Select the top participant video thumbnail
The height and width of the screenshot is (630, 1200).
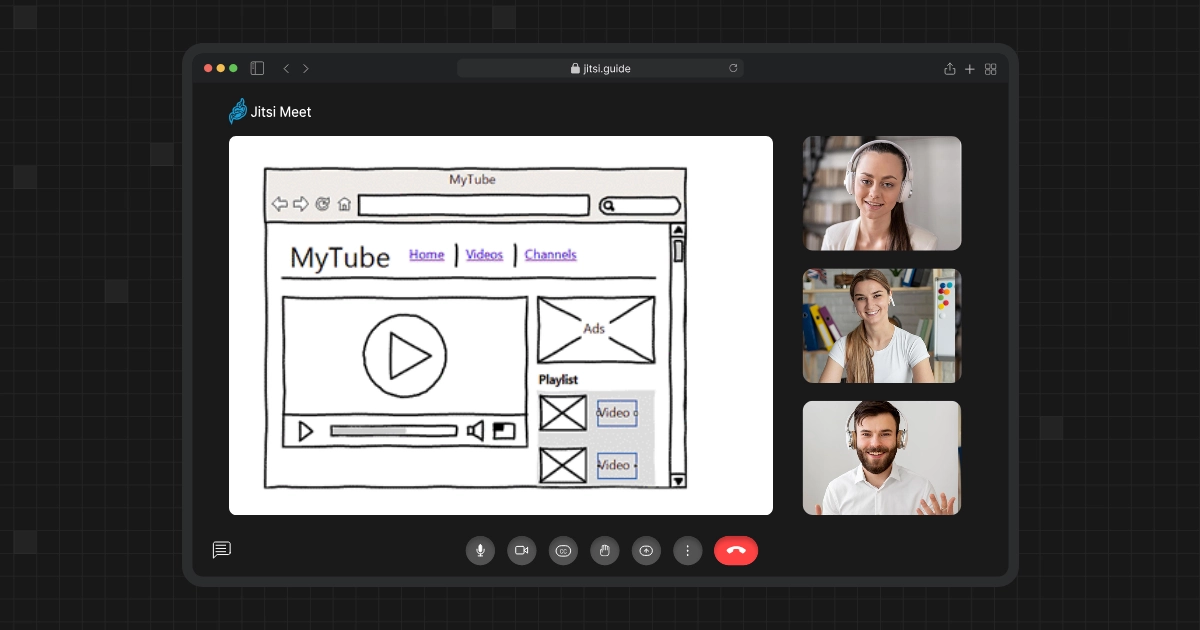click(881, 193)
